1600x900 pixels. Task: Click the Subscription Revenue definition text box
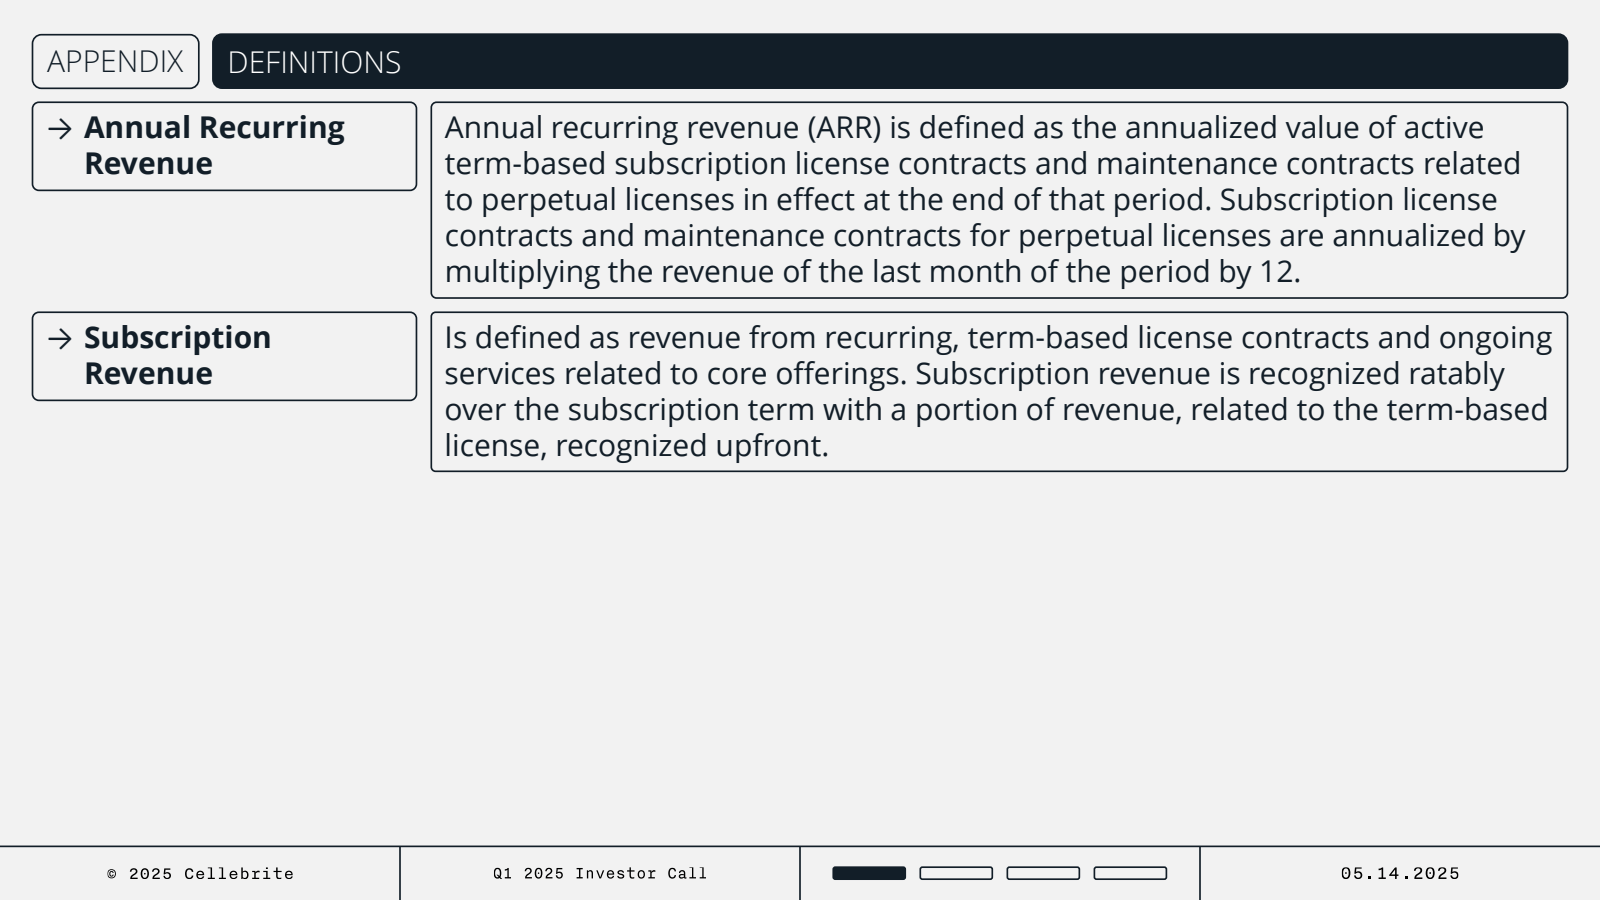(999, 392)
